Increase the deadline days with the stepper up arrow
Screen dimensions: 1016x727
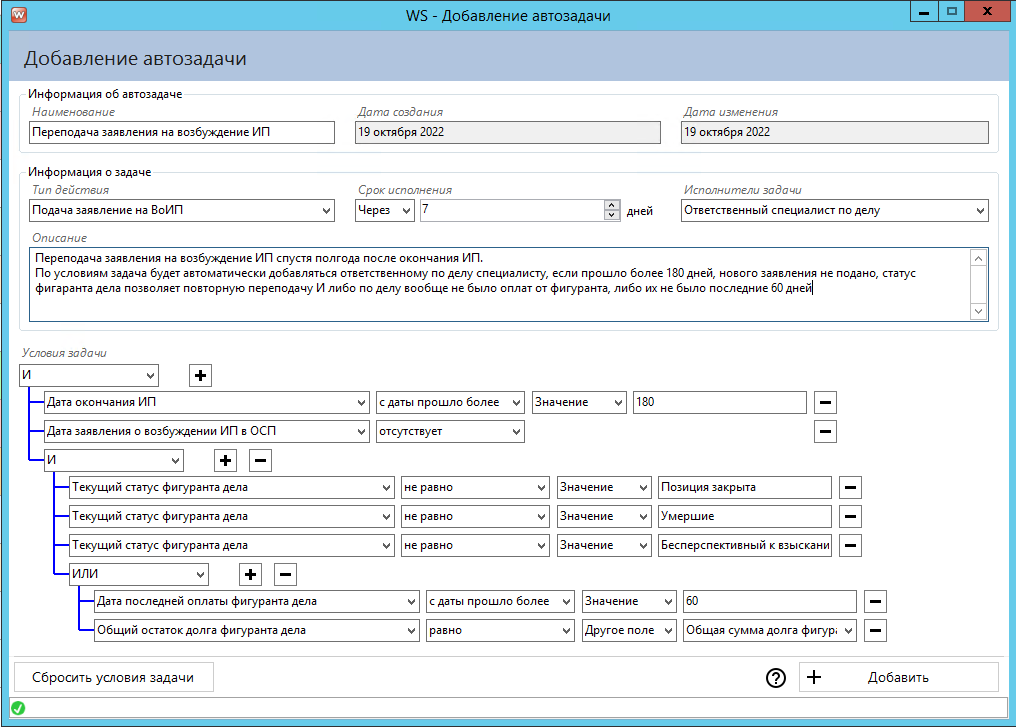click(x=612, y=206)
